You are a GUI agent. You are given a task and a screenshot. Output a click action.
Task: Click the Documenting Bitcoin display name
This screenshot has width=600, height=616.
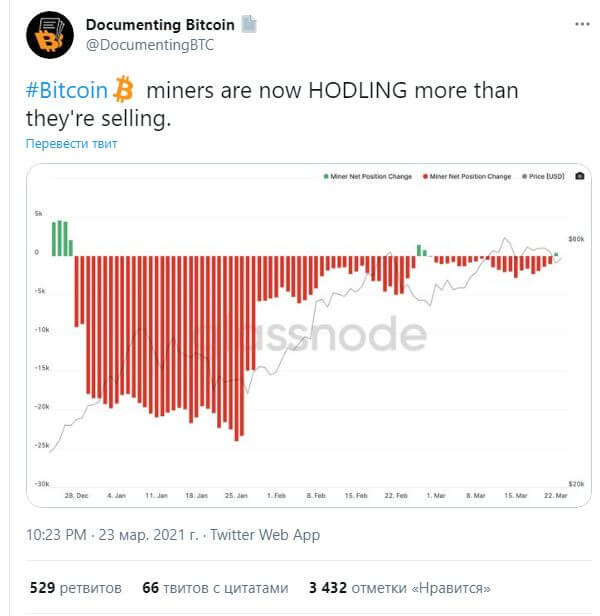tap(160, 25)
